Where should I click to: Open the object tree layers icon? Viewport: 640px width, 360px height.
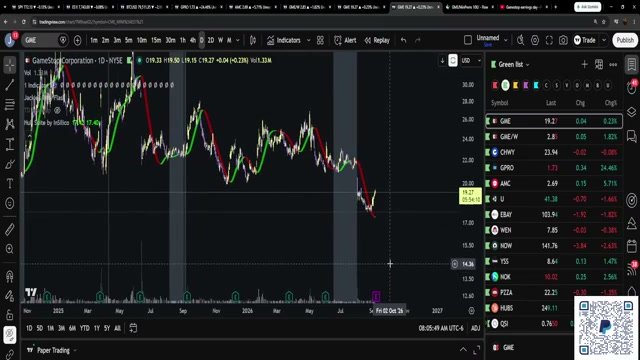(x=631, y=111)
